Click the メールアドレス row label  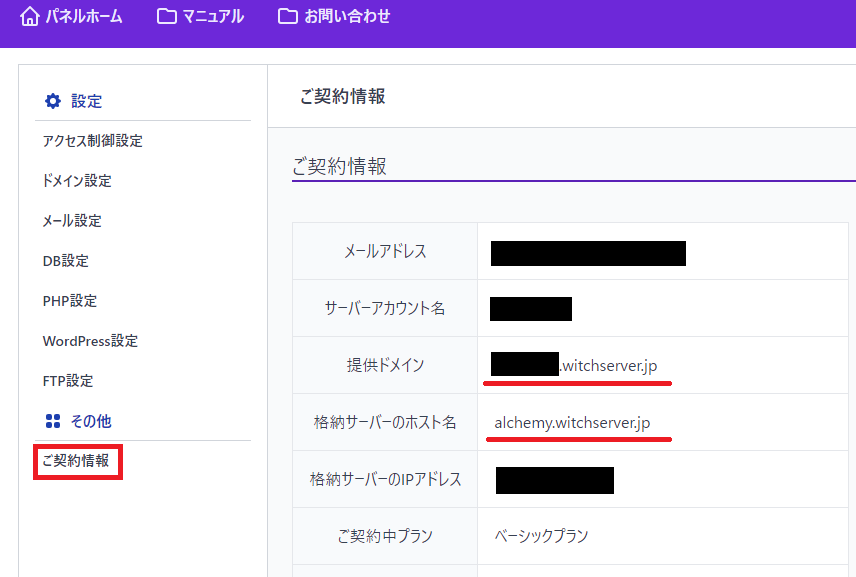click(x=385, y=251)
